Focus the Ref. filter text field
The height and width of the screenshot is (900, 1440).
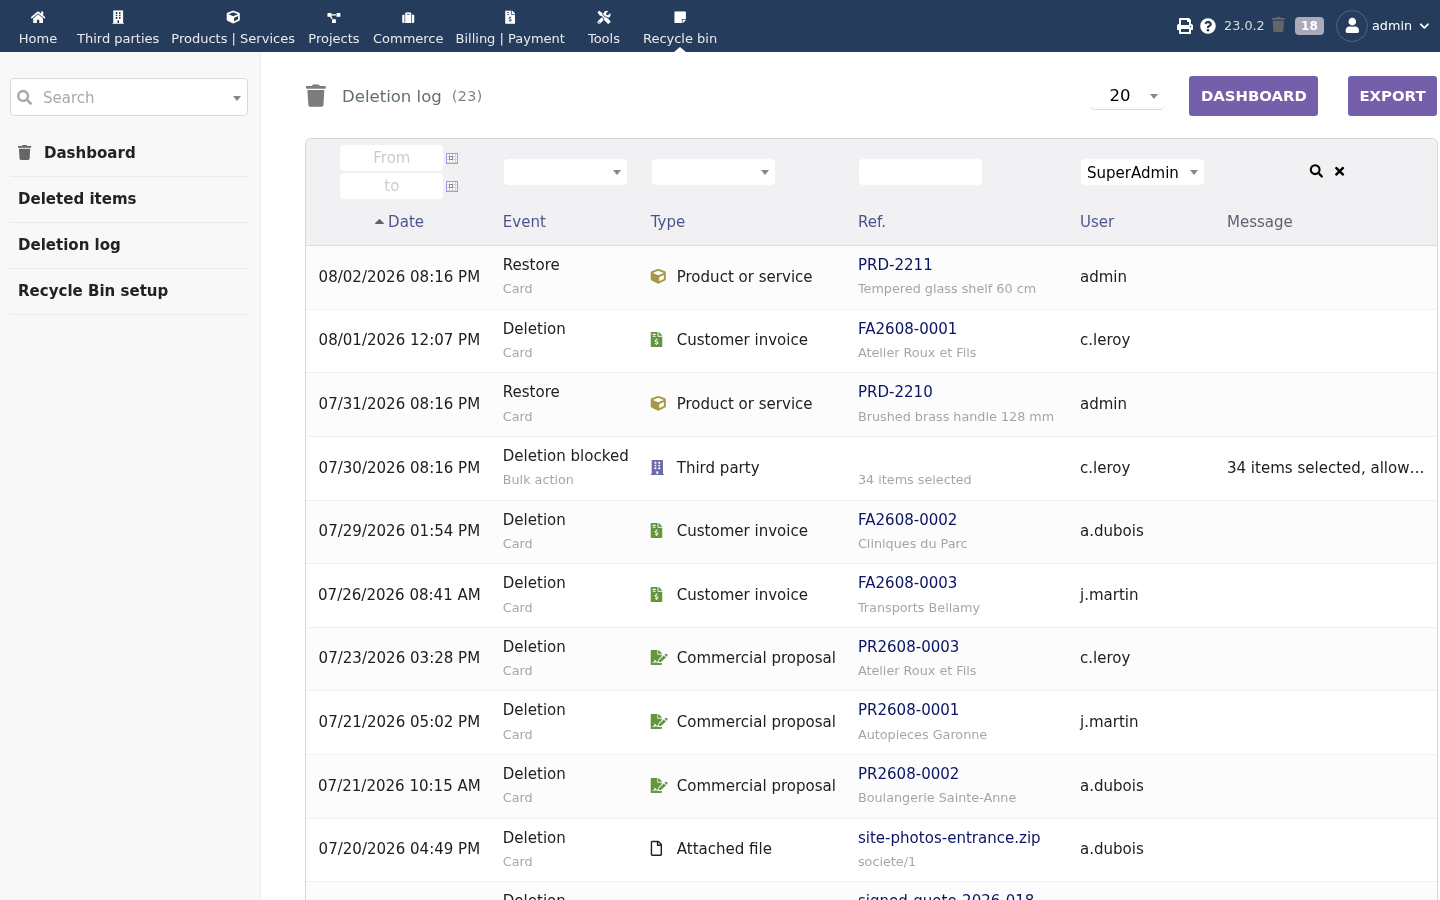[920, 172]
